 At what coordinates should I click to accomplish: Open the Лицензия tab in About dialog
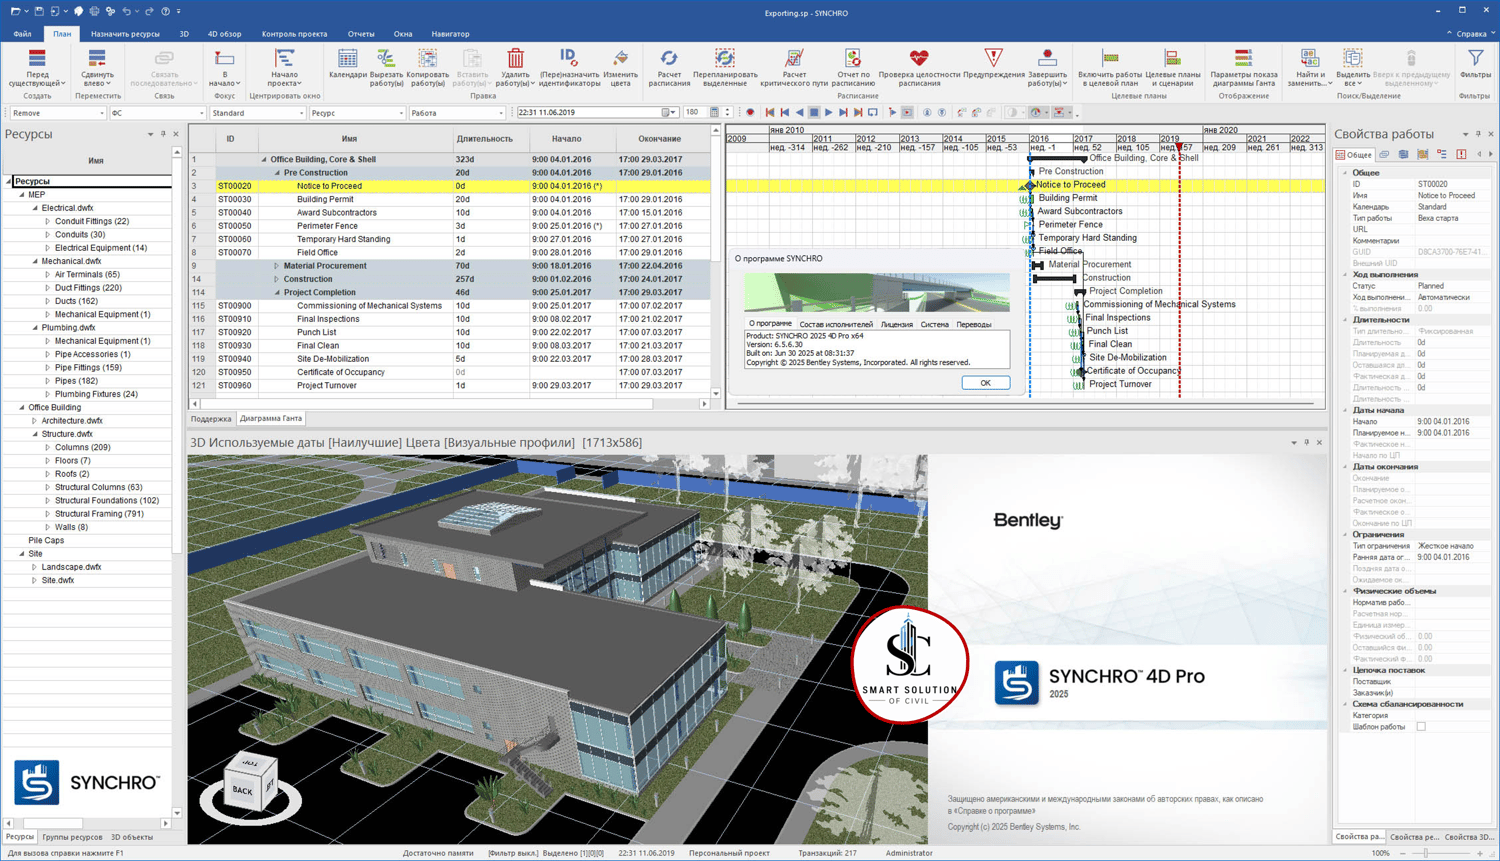tap(896, 325)
